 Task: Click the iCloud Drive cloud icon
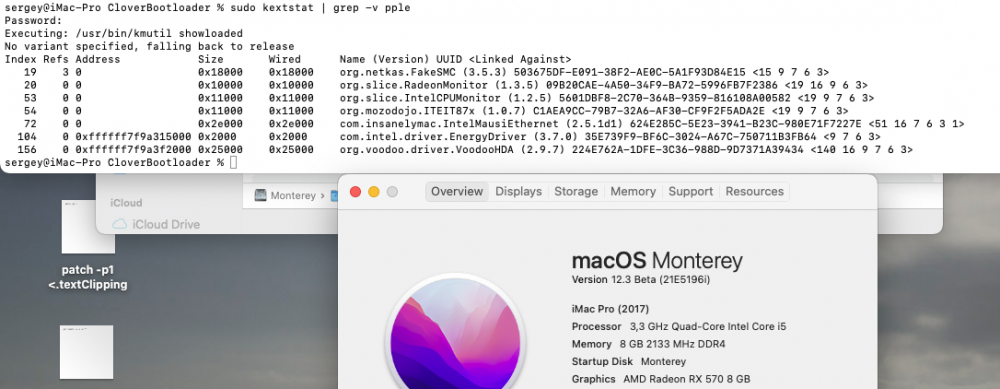point(119,224)
